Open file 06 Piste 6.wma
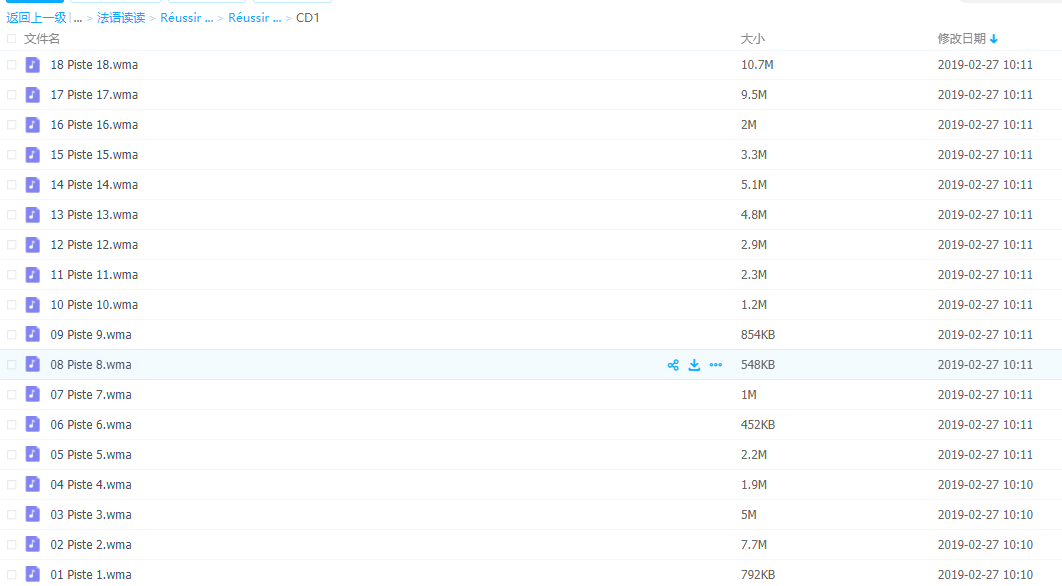 [x=91, y=425]
